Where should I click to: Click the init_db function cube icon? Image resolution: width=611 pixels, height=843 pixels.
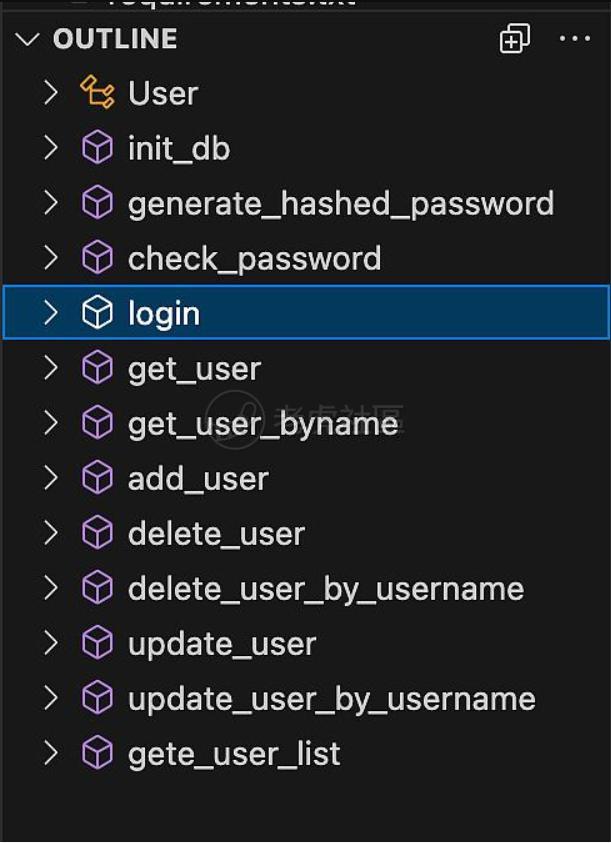click(97, 149)
